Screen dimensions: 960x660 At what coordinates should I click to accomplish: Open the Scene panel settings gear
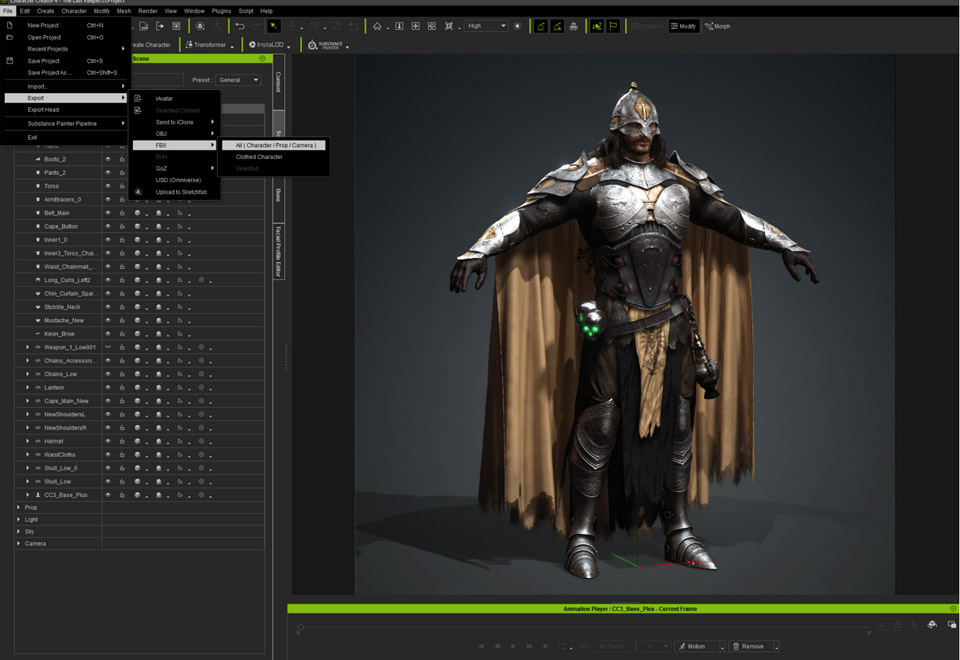tap(262, 58)
